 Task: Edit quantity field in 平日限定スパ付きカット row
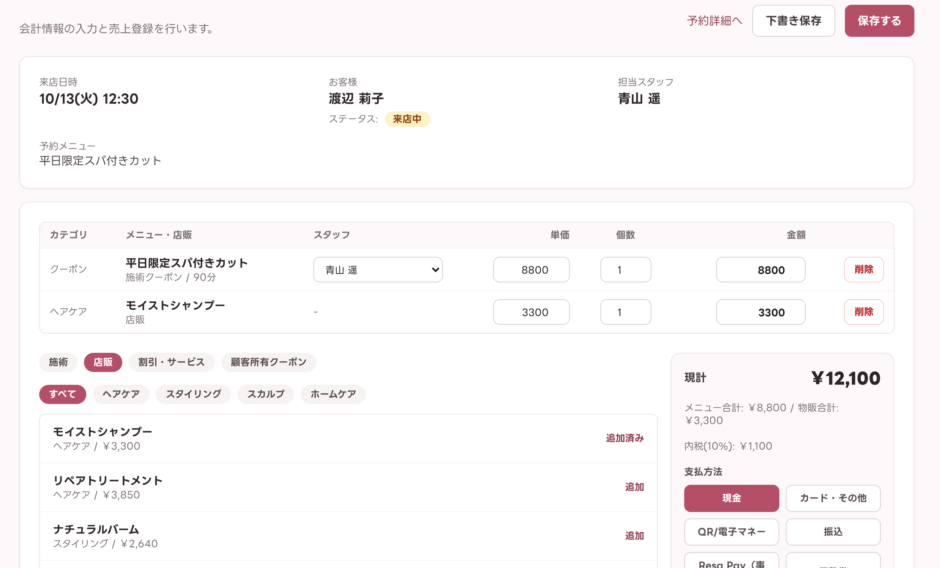click(625, 270)
